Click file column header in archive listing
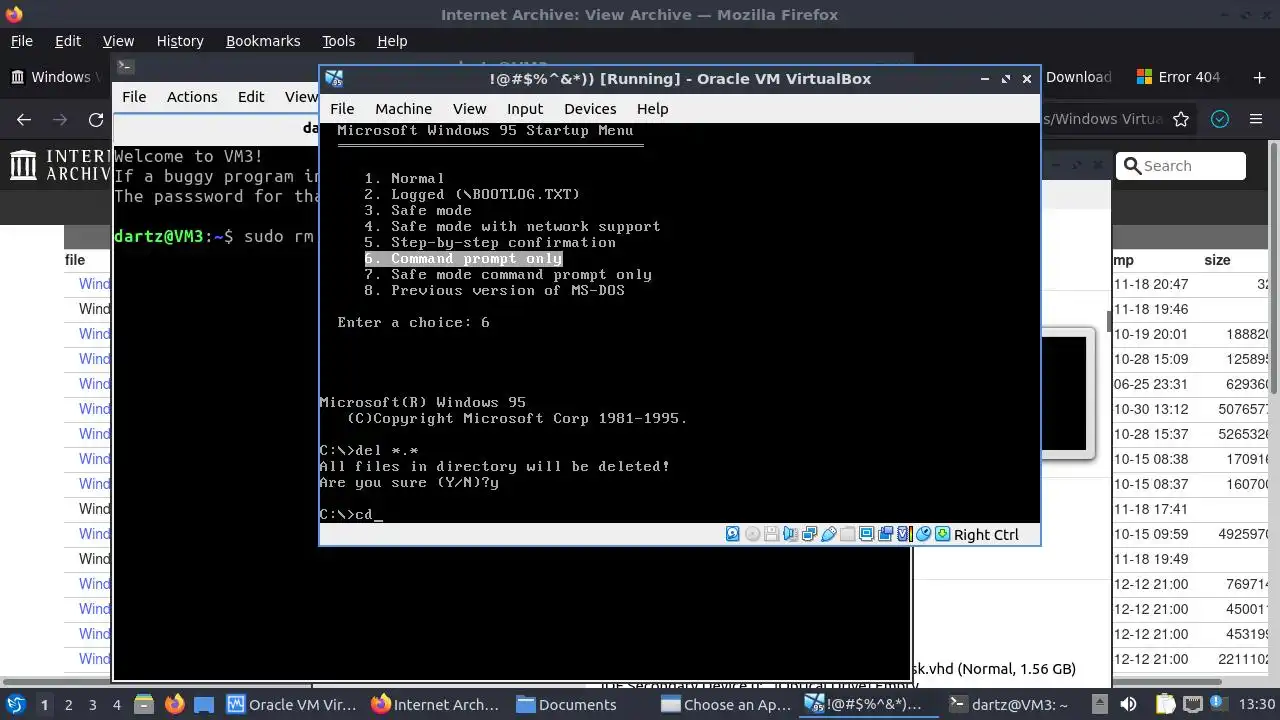The image size is (1280, 720). click(x=75, y=260)
